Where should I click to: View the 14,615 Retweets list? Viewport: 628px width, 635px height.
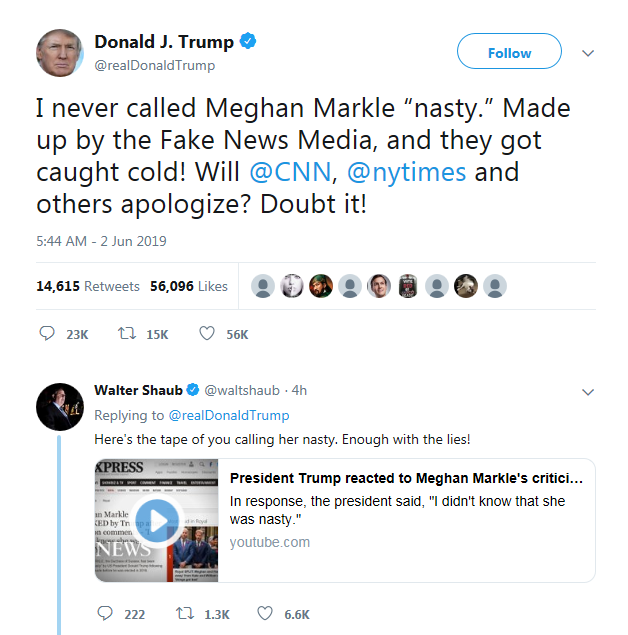[x=88, y=286]
